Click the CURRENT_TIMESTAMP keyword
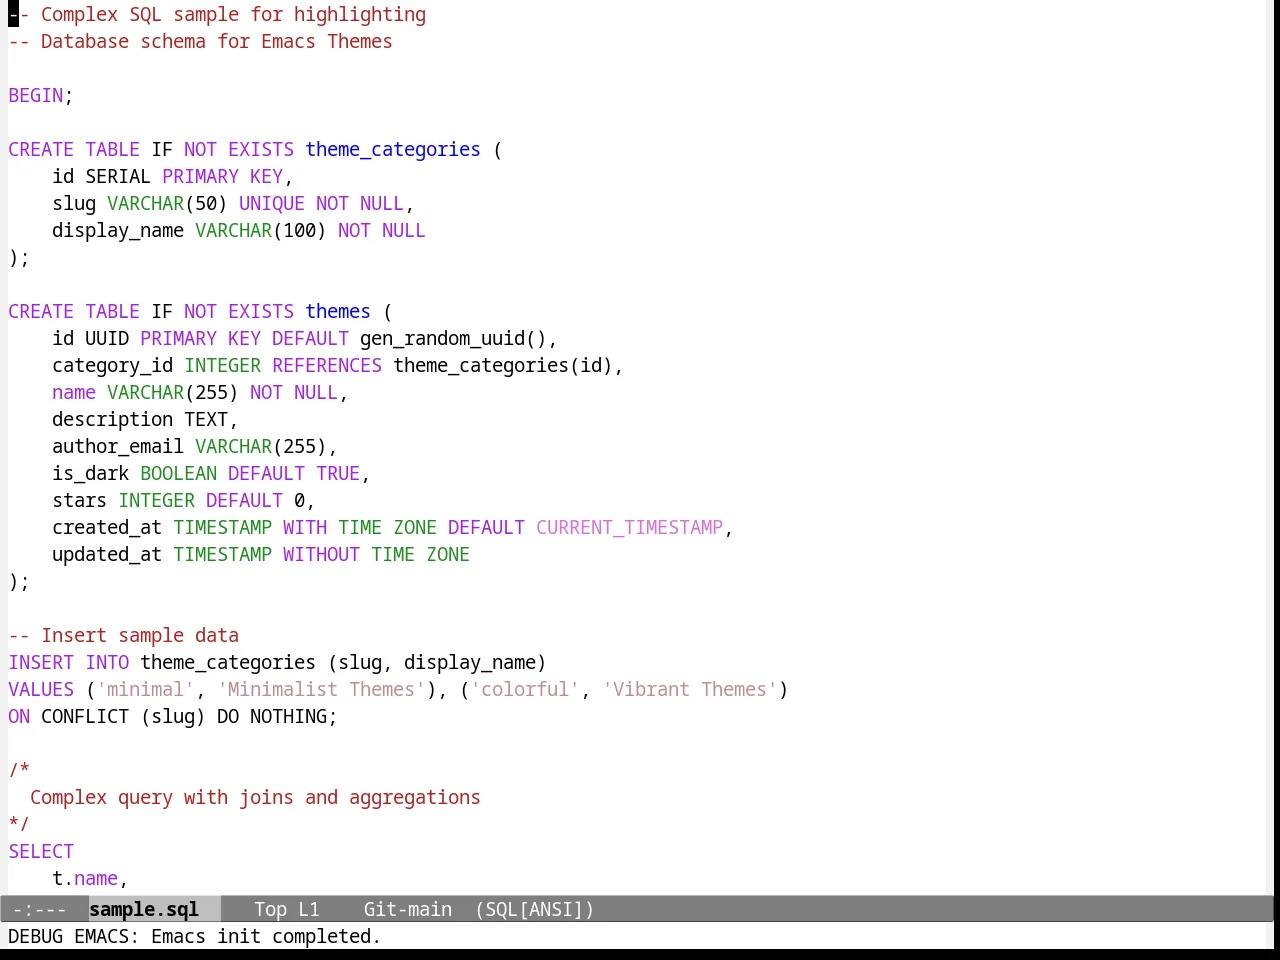 click(x=629, y=527)
